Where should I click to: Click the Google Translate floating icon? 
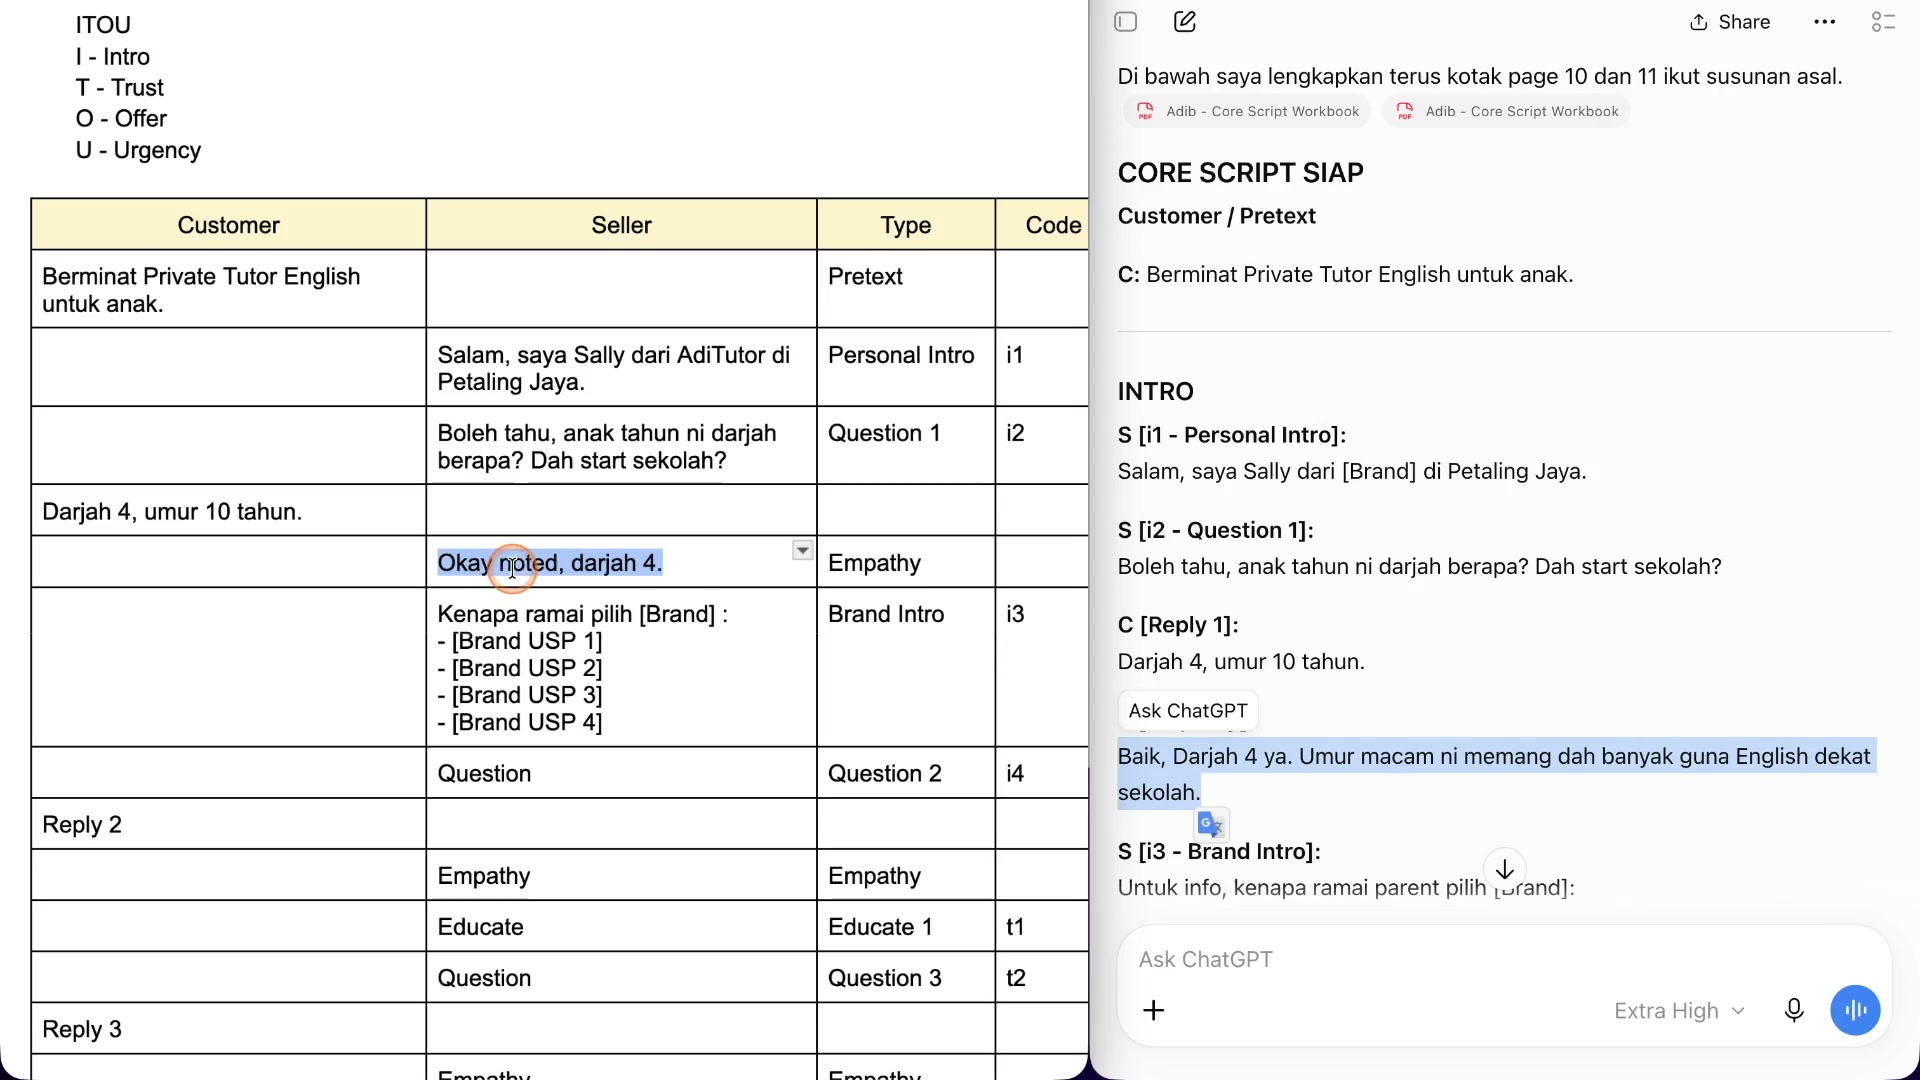[x=1211, y=824]
